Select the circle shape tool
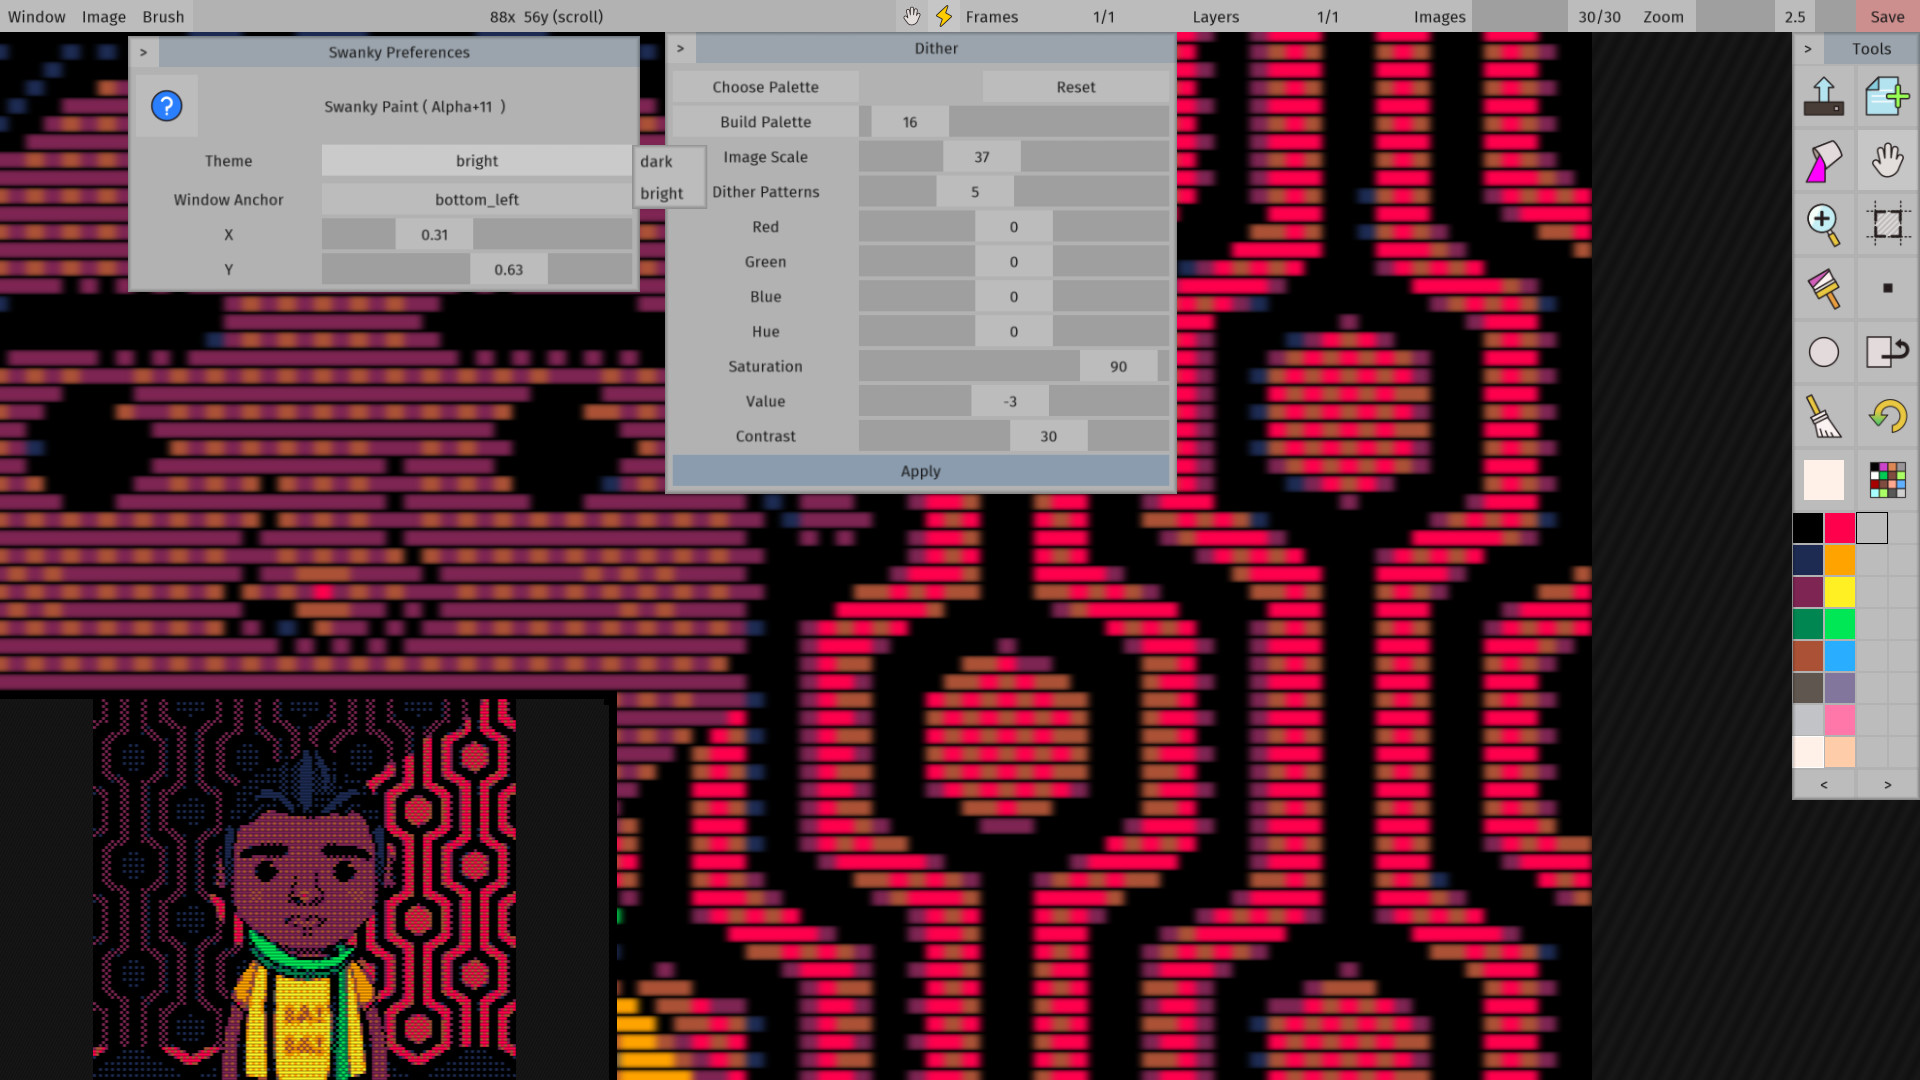Screen dimensions: 1920x1080 point(1823,352)
